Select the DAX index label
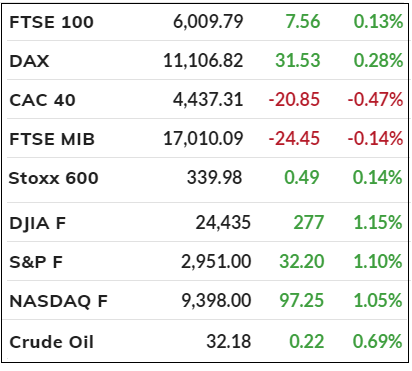 (x=29, y=61)
